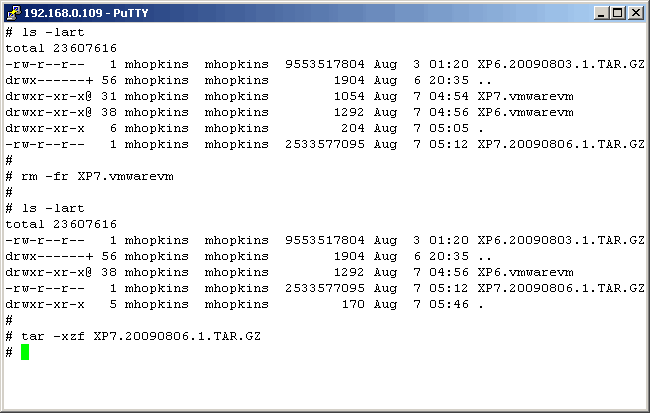Maximize the PuTTY terminal window

coord(618,13)
